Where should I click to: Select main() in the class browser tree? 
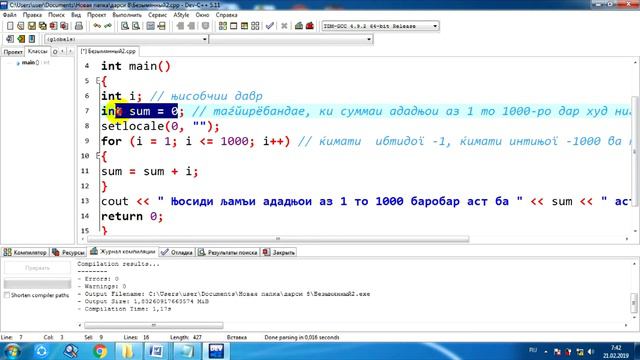point(32,62)
